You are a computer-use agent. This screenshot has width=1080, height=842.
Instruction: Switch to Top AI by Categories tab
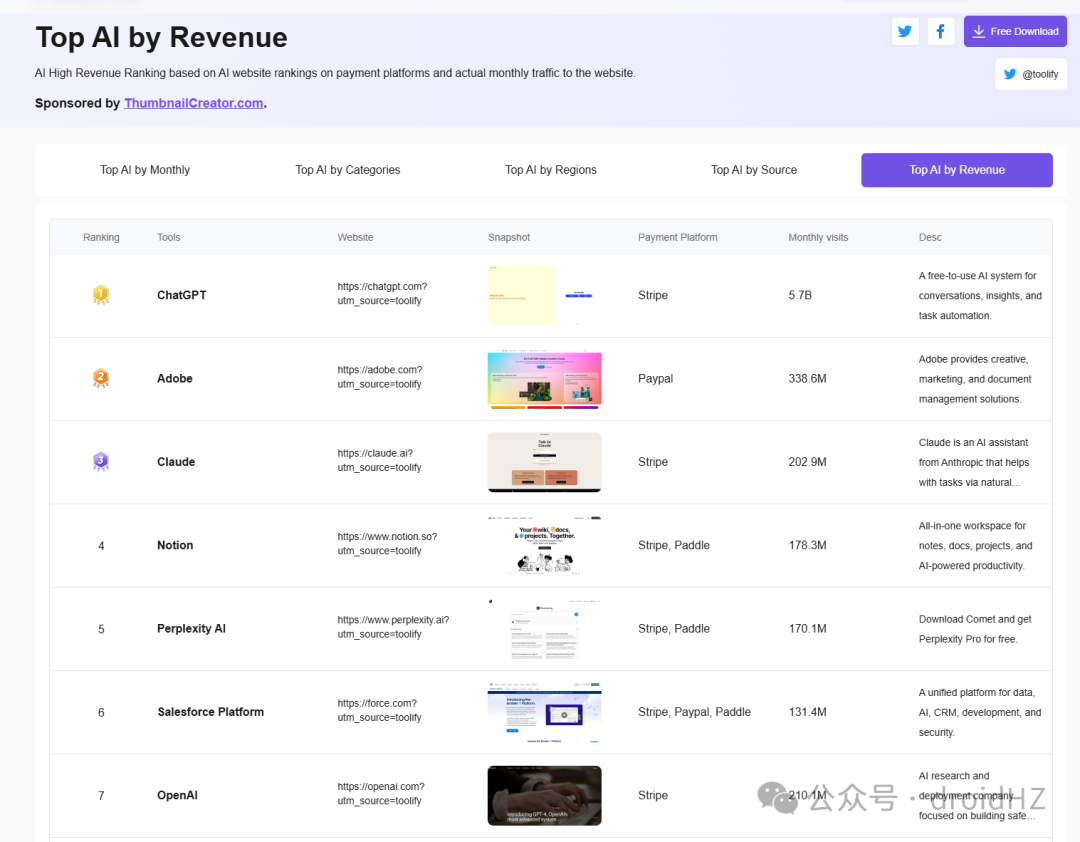pyautogui.click(x=348, y=170)
